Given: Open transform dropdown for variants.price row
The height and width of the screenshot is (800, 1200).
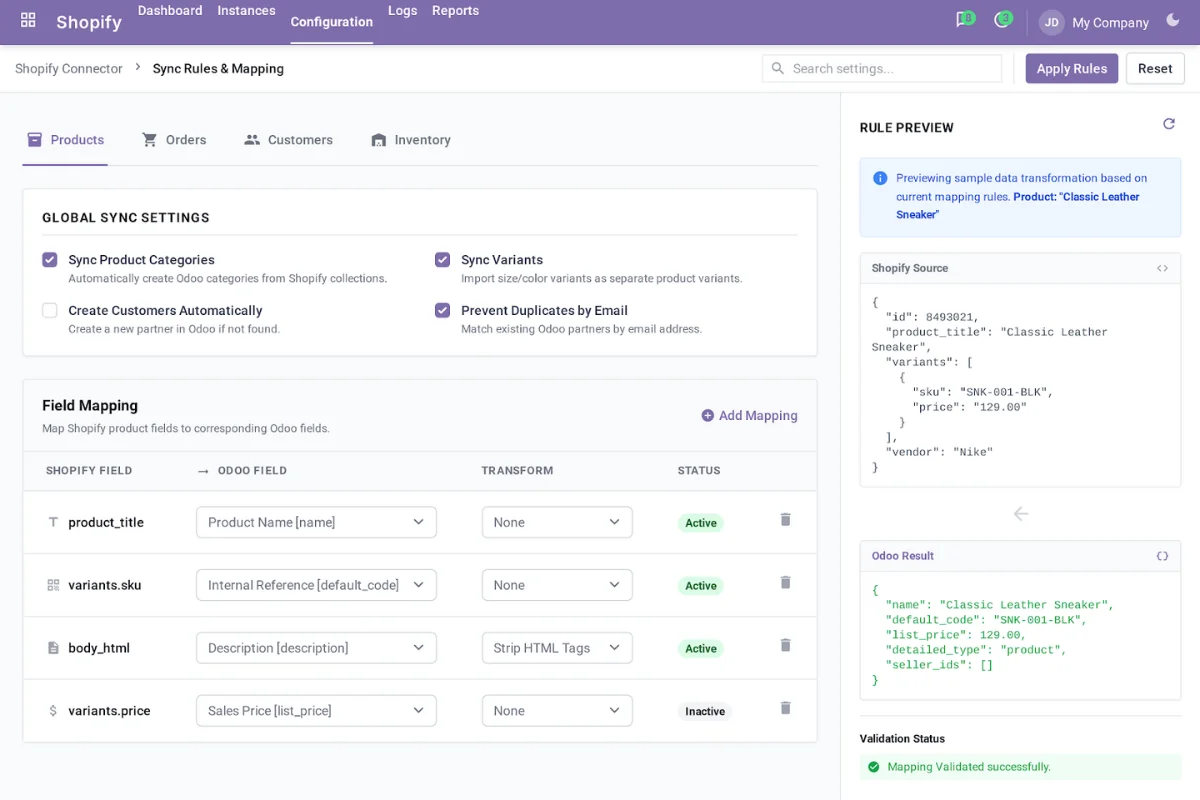Looking at the screenshot, I should [557, 711].
